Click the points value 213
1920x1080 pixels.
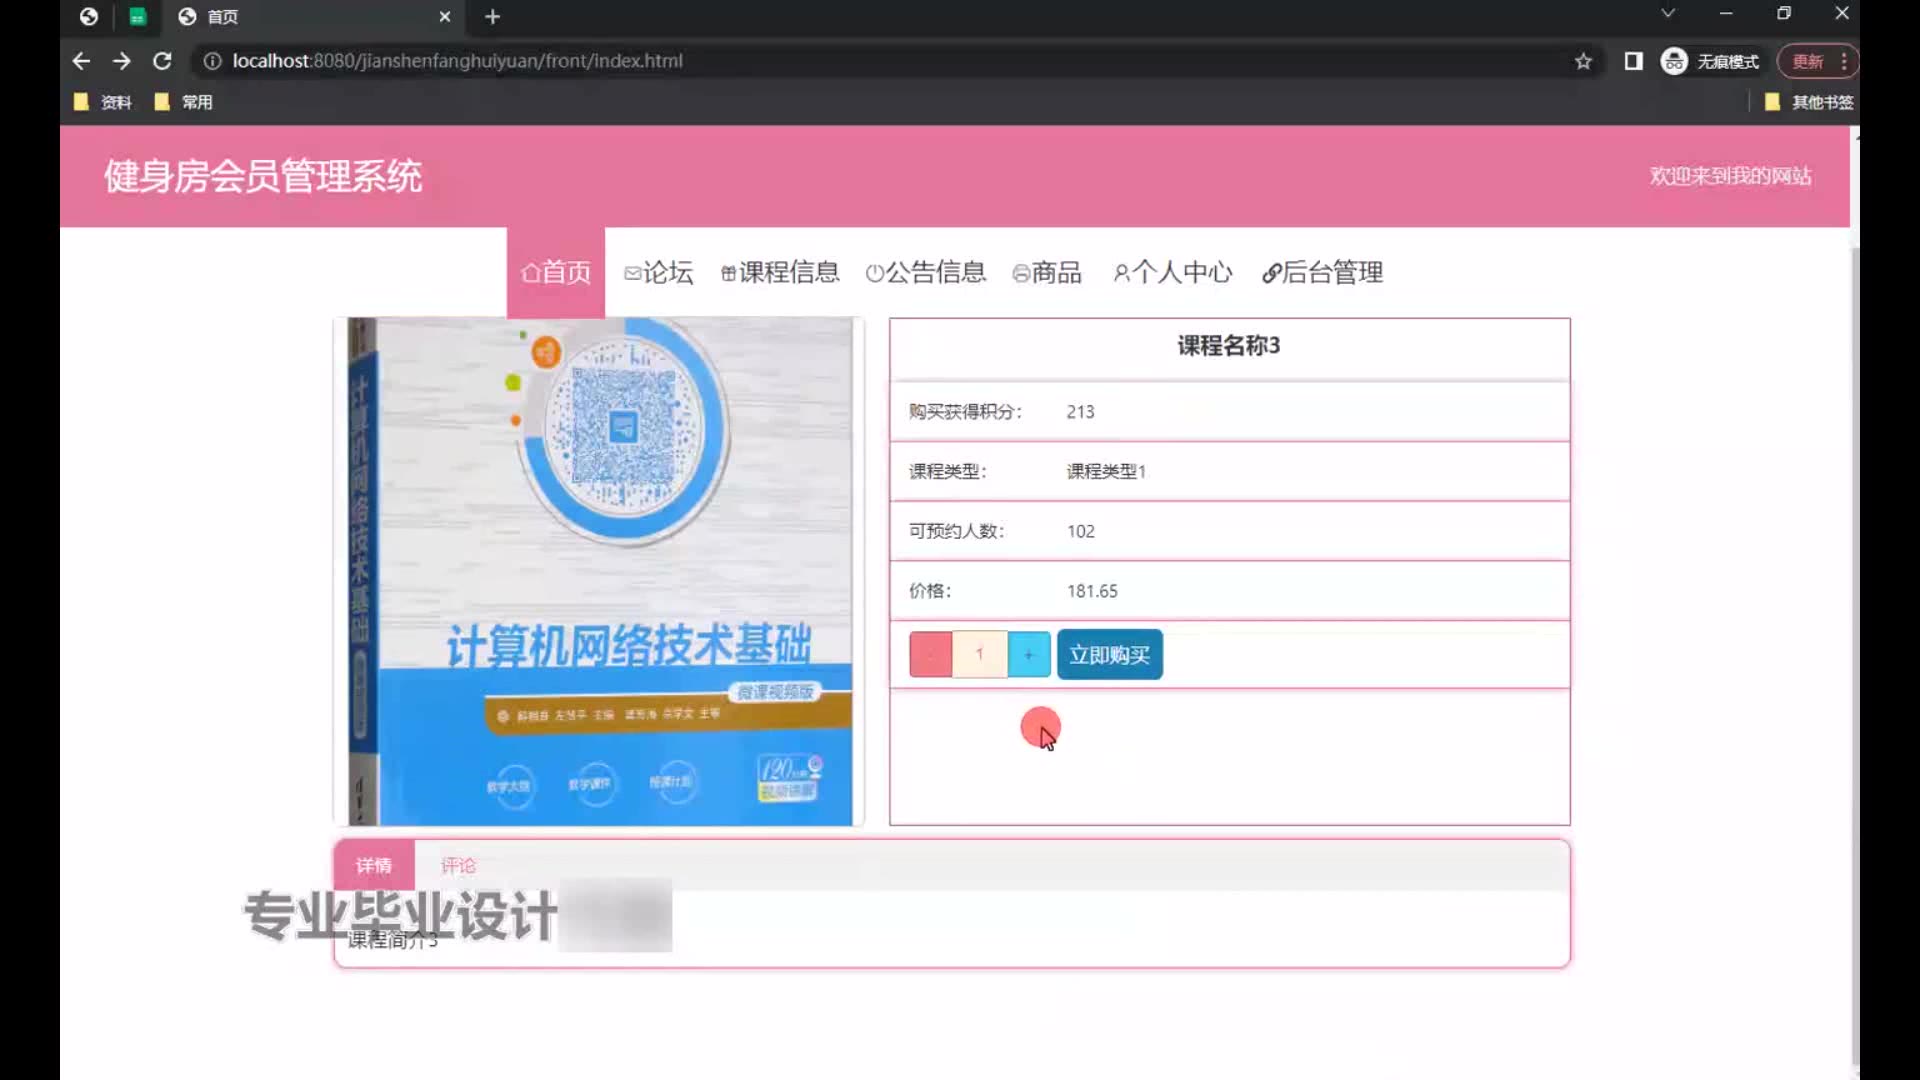[x=1080, y=412]
